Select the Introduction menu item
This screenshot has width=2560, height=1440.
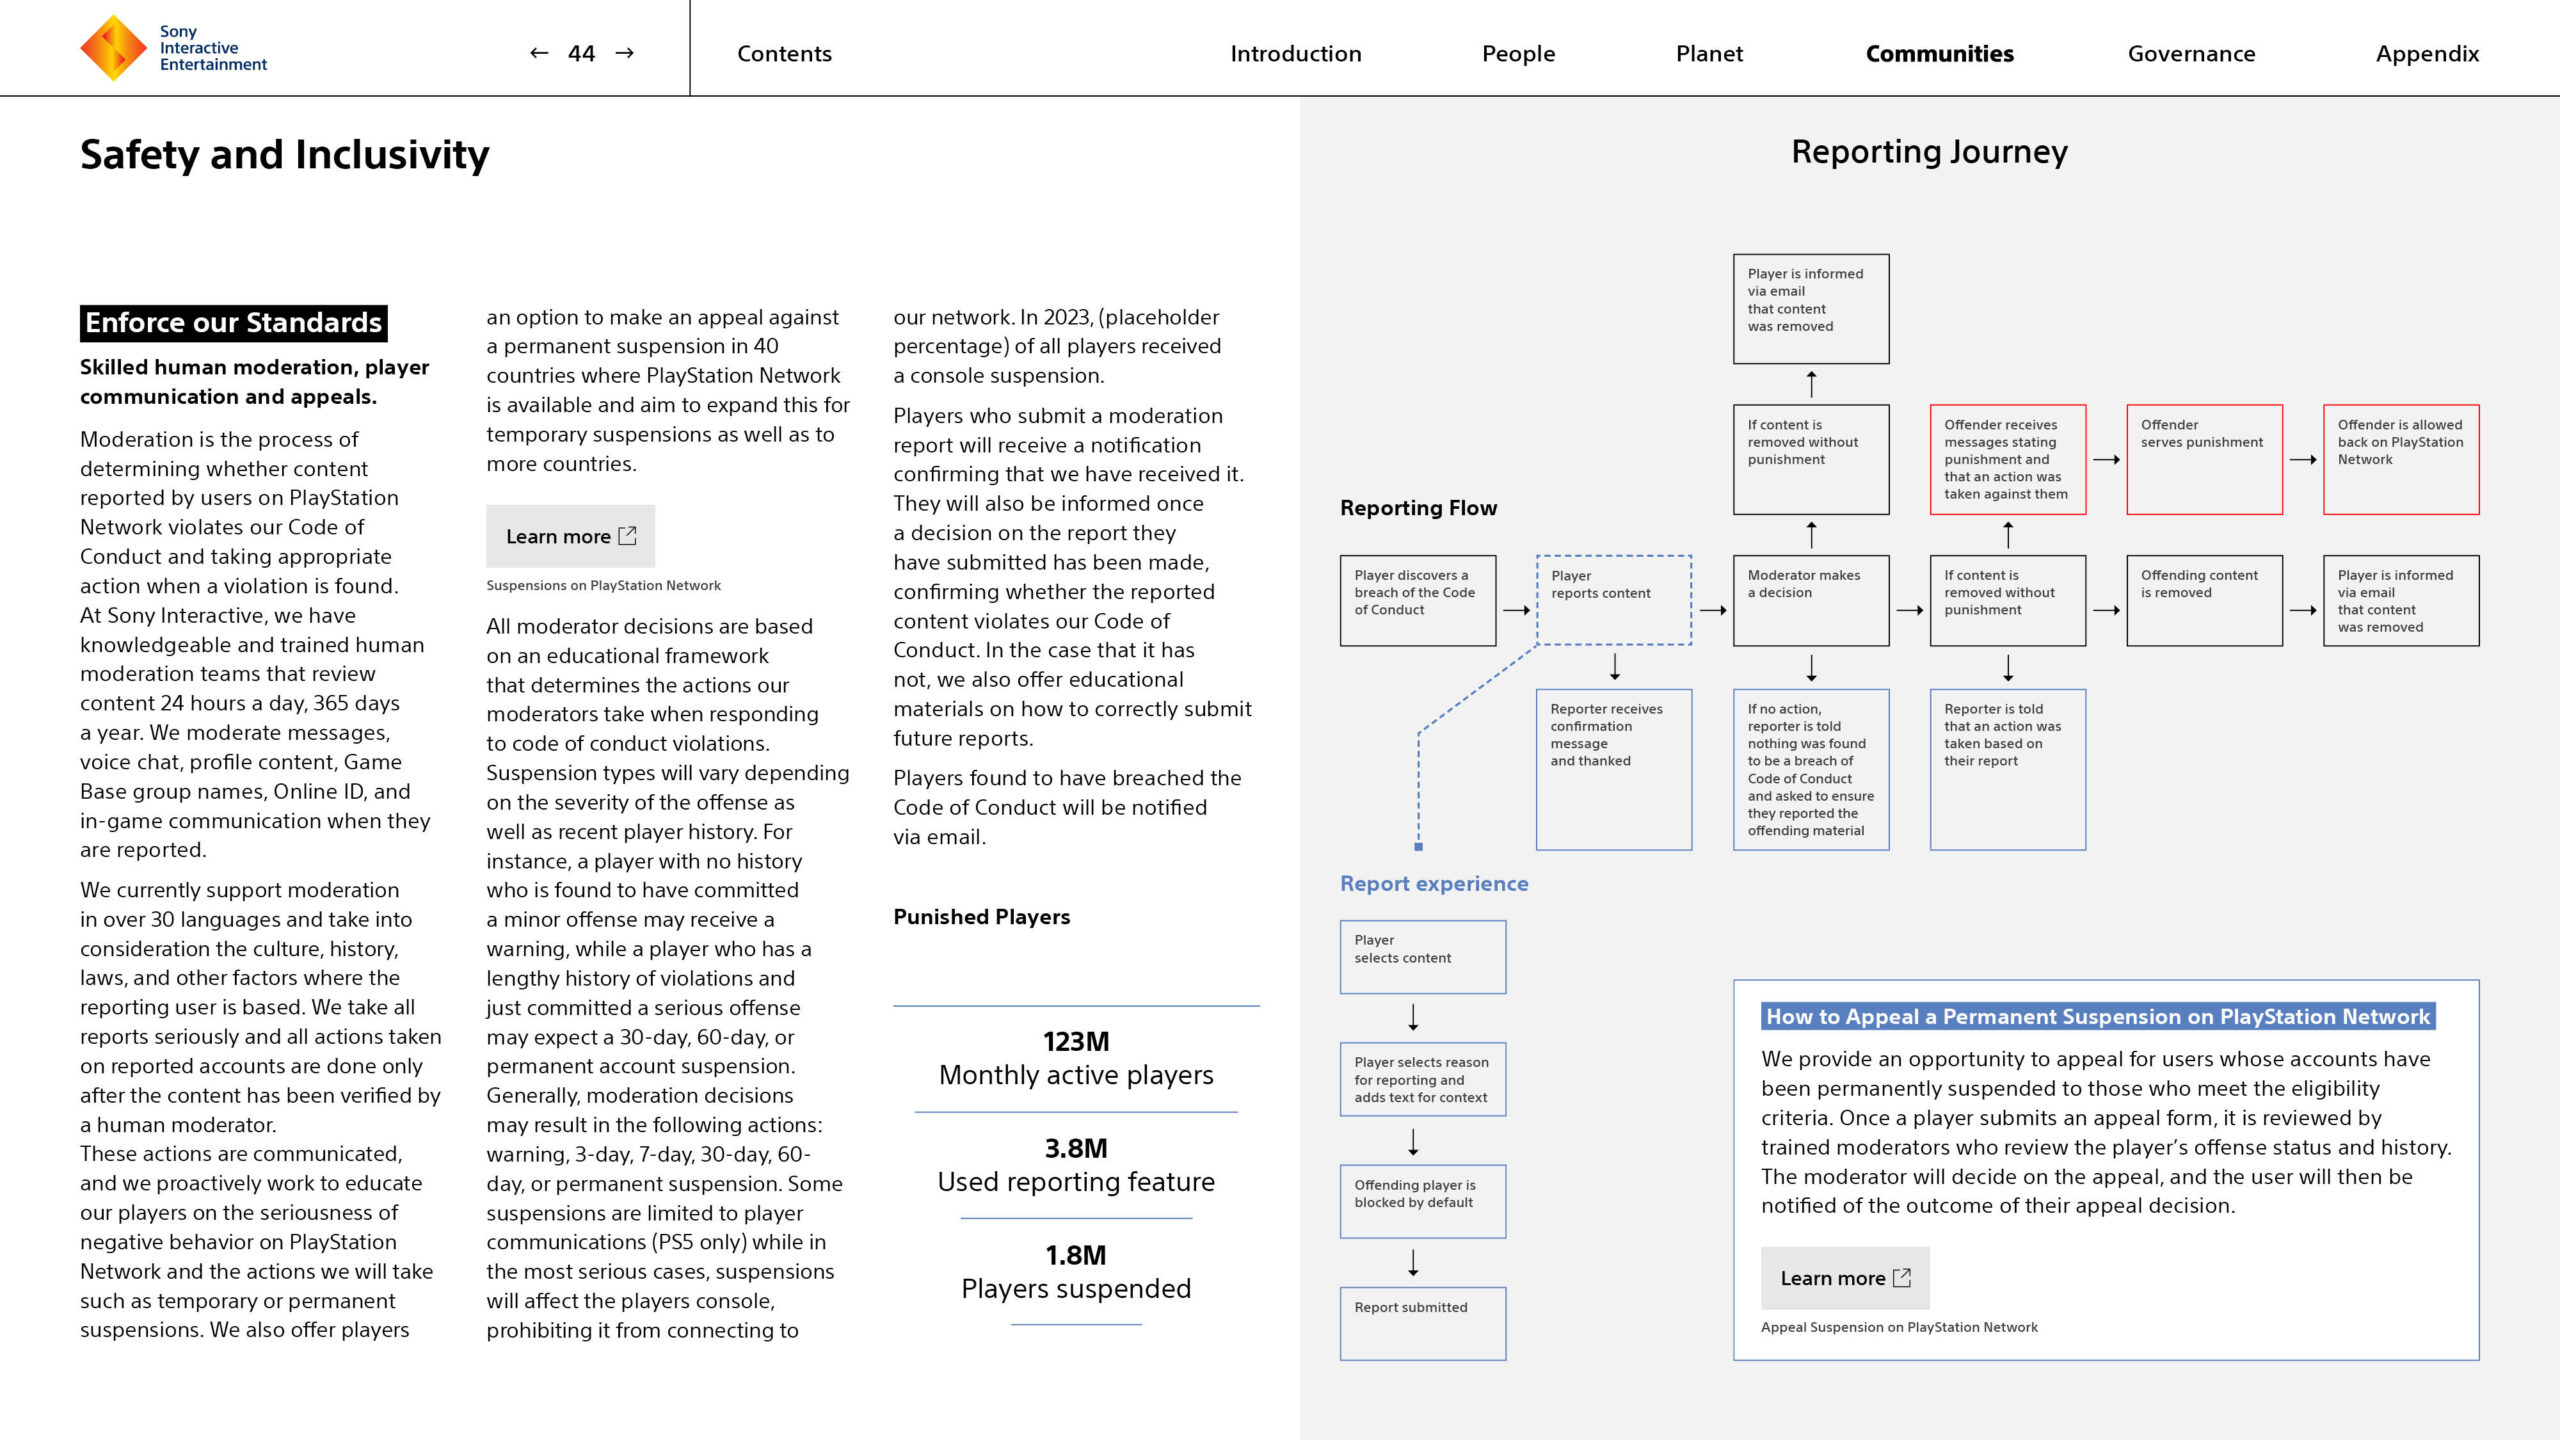(1296, 53)
